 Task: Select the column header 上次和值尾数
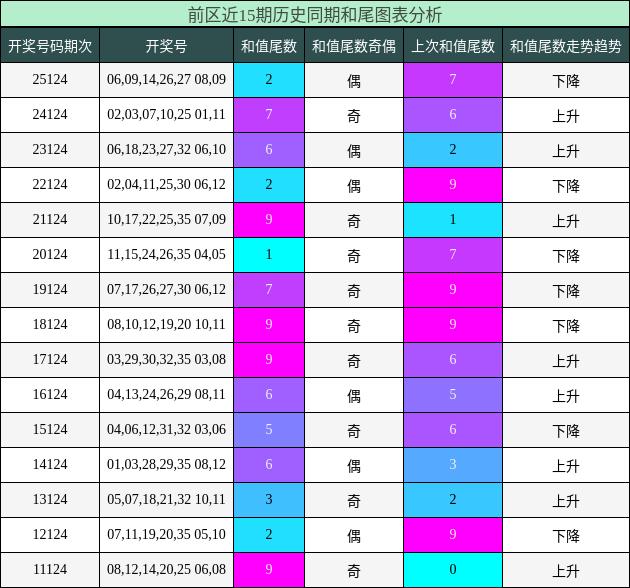pos(453,46)
